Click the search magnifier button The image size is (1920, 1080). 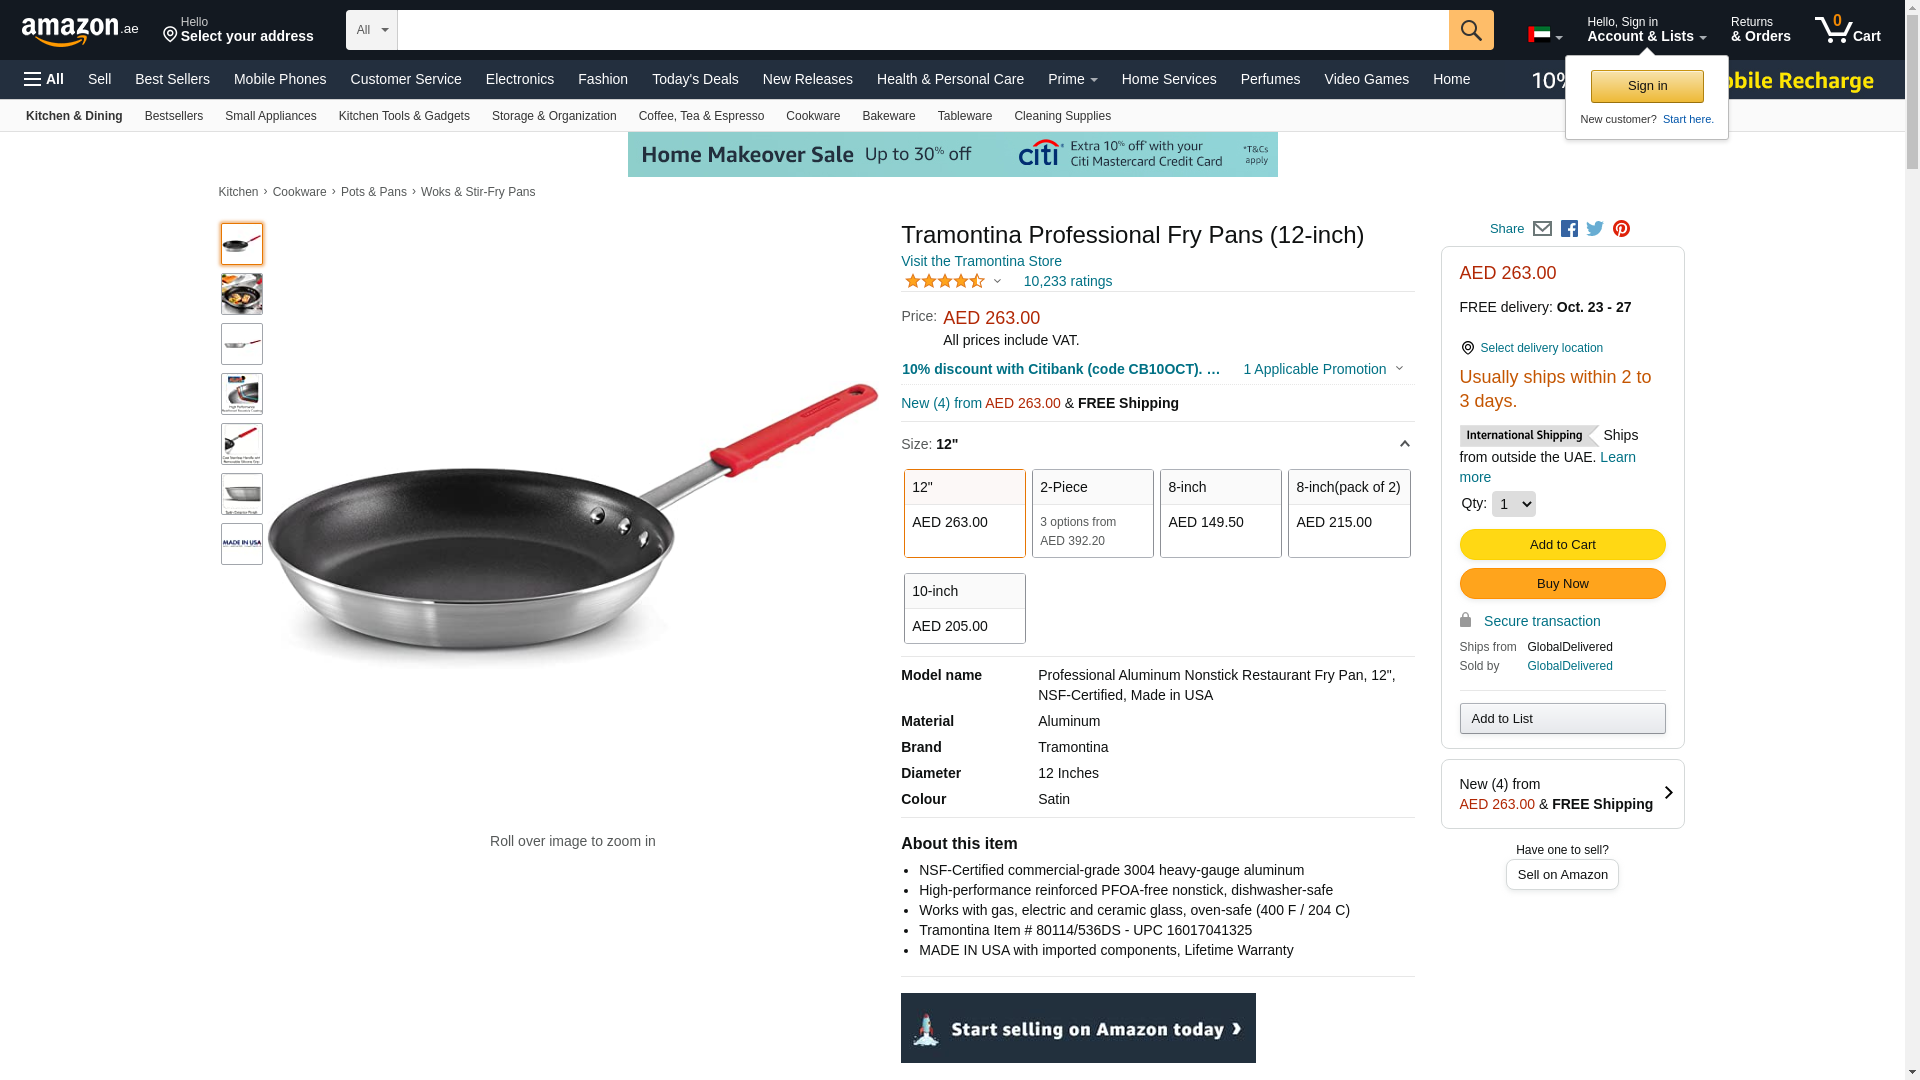tap(1471, 30)
